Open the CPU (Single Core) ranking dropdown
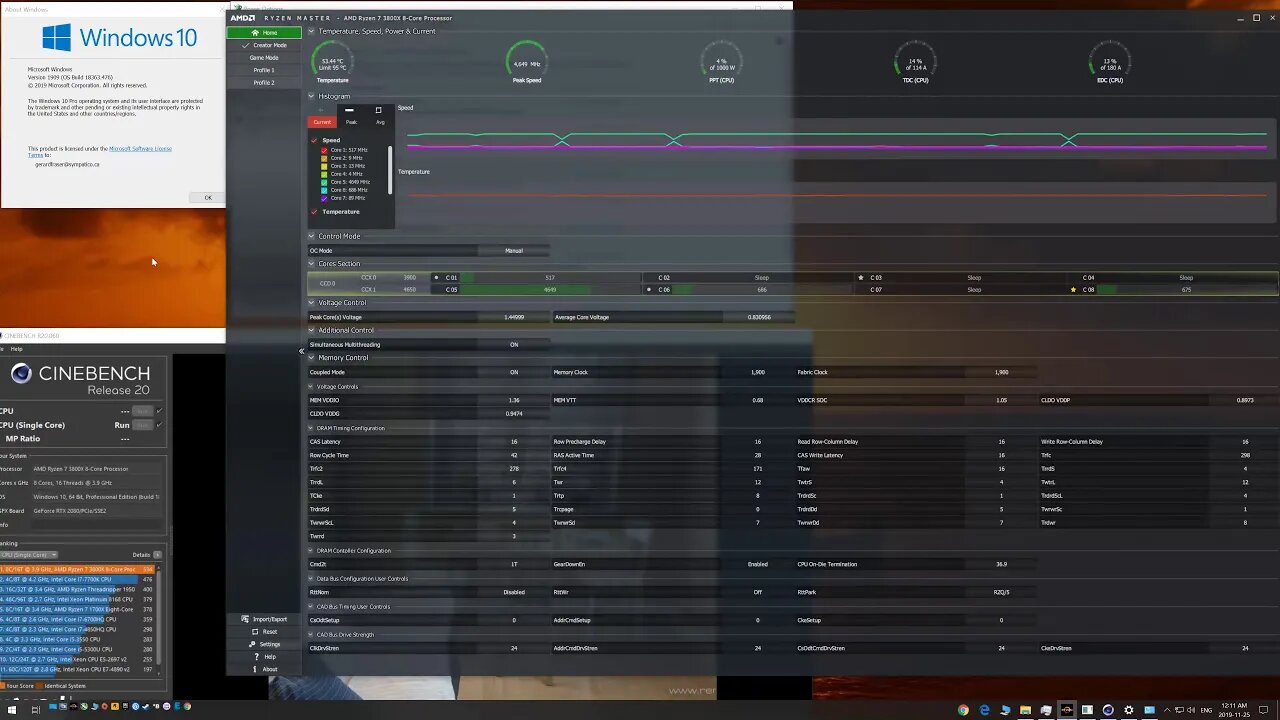1280x720 pixels. [28, 554]
